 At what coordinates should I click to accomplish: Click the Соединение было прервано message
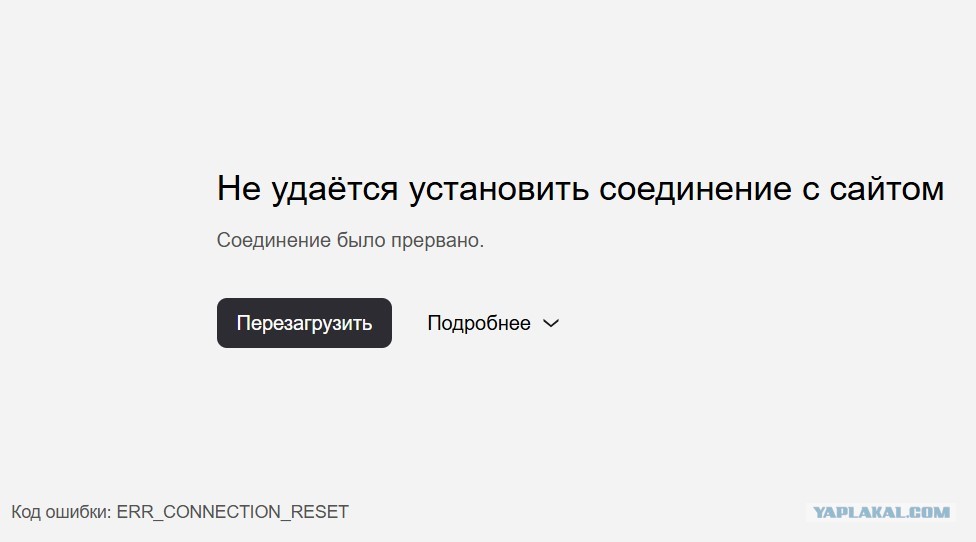(x=350, y=240)
